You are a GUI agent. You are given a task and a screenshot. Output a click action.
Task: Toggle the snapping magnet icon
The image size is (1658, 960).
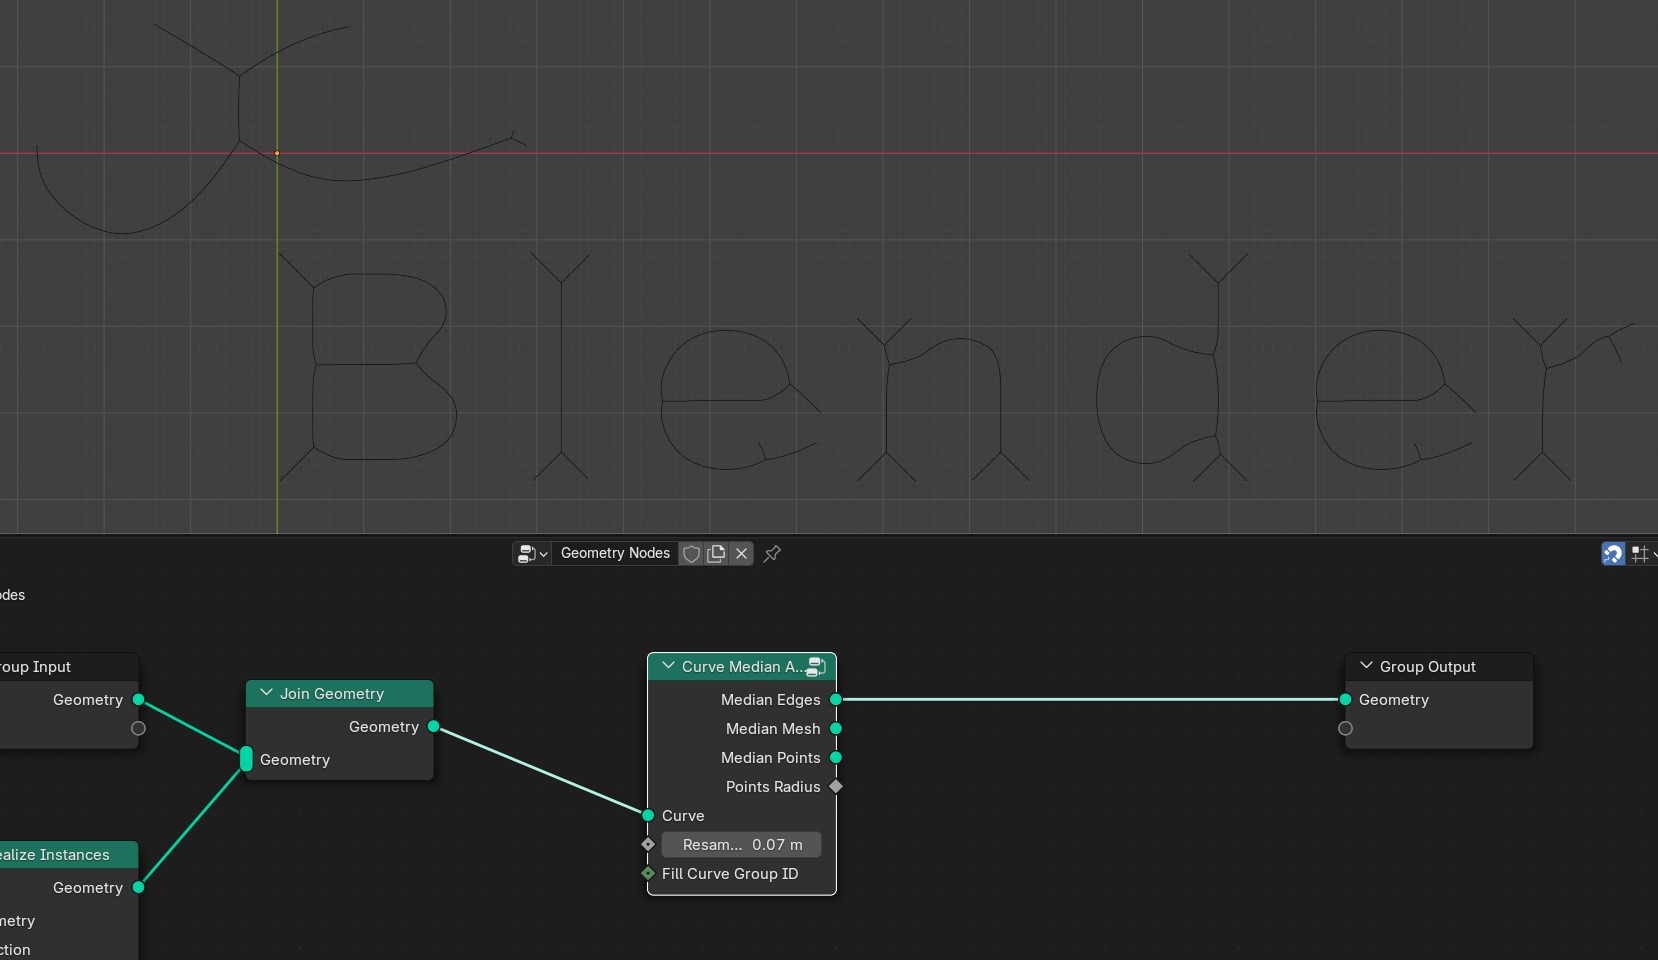click(1612, 553)
